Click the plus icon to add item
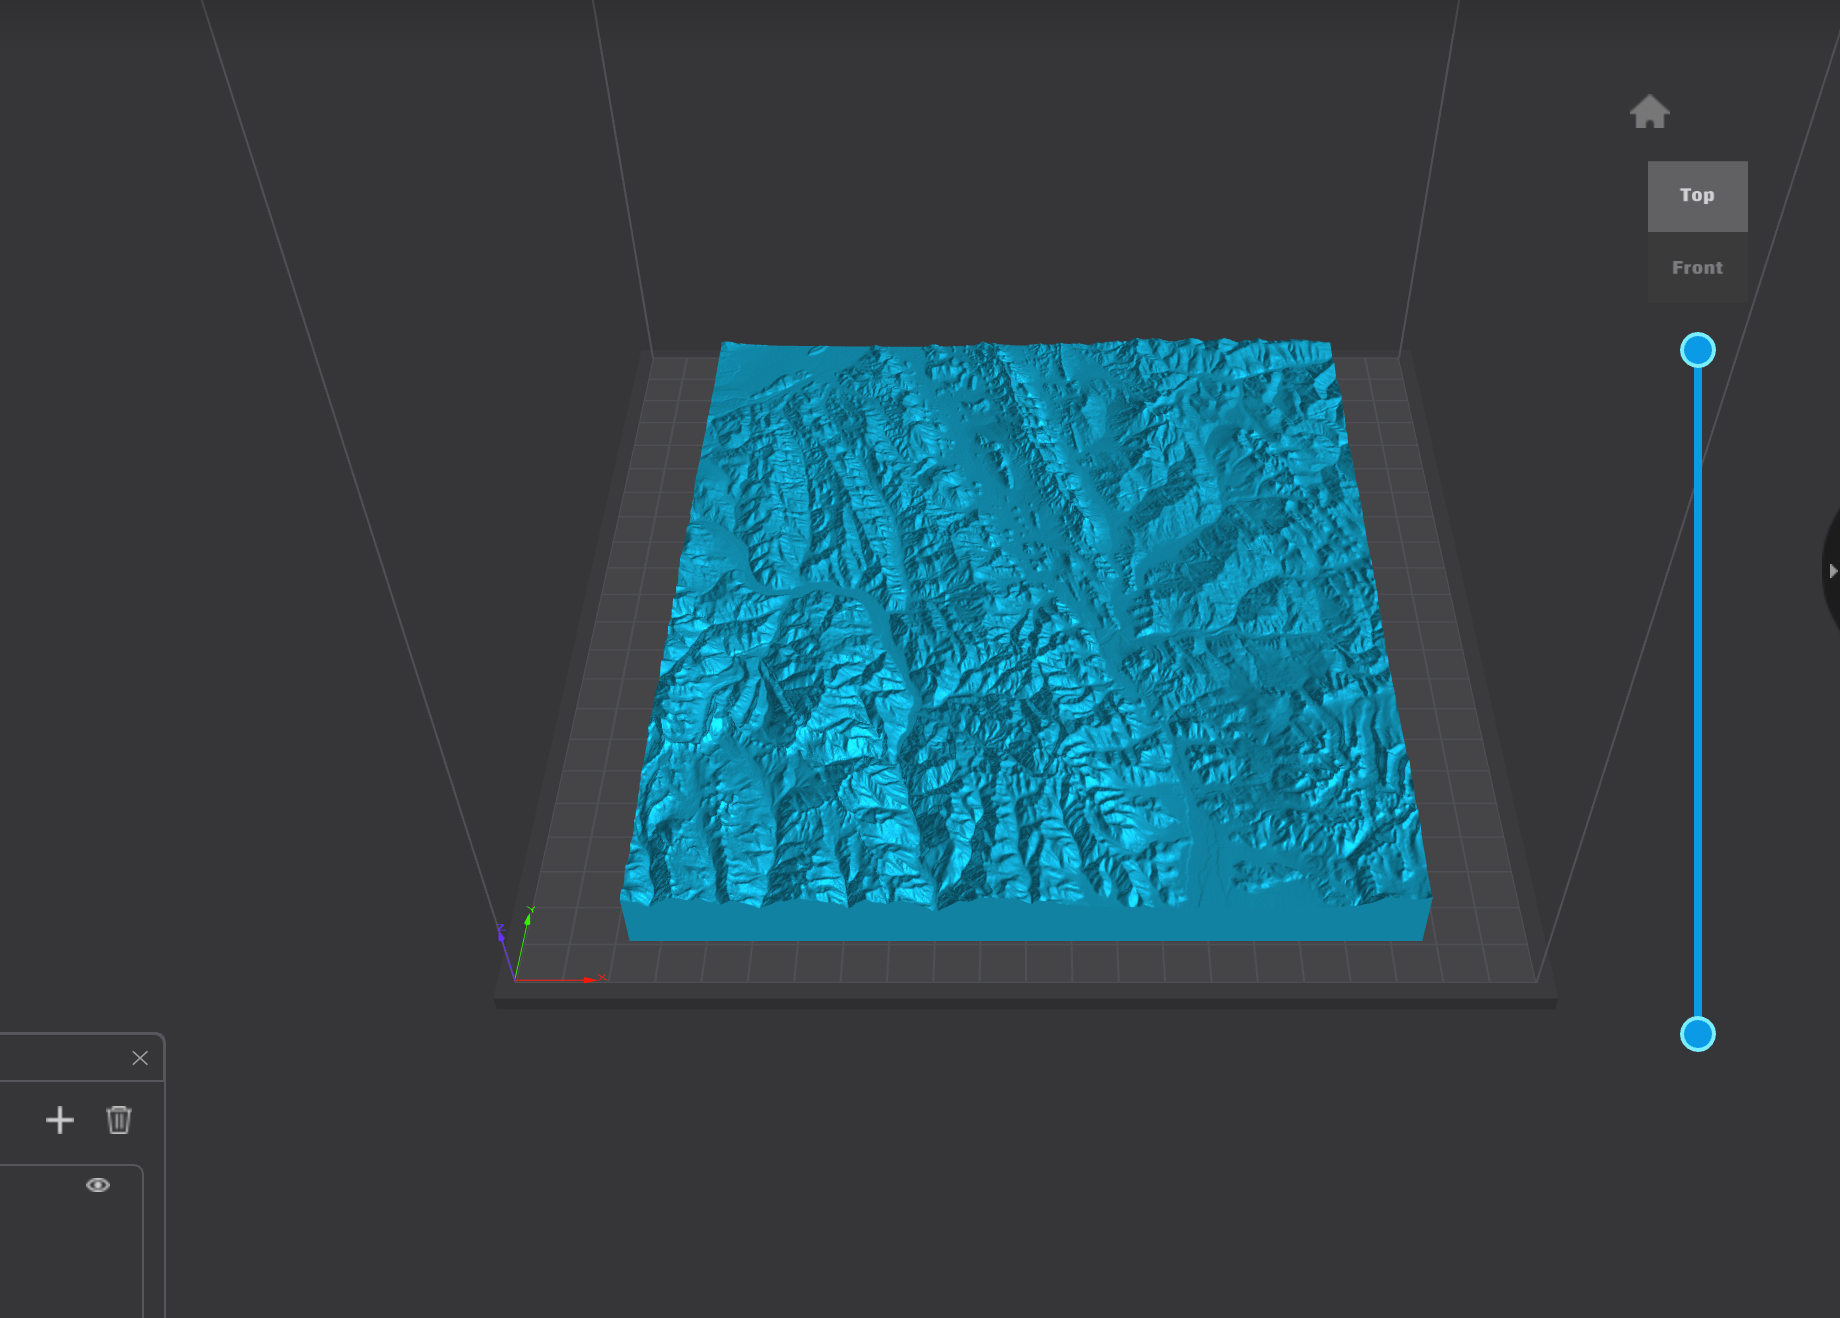The height and width of the screenshot is (1318, 1840). (x=60, y=1120)
